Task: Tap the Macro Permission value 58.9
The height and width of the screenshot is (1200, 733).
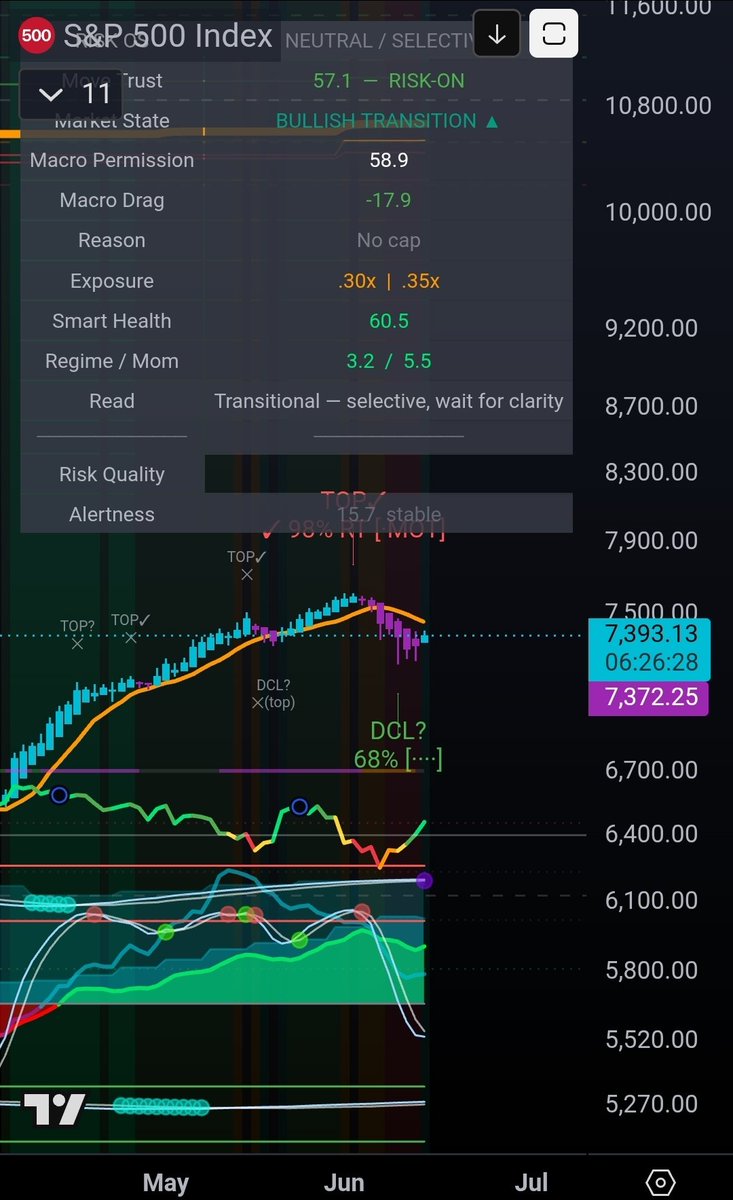Action: (x=388, y=160)
